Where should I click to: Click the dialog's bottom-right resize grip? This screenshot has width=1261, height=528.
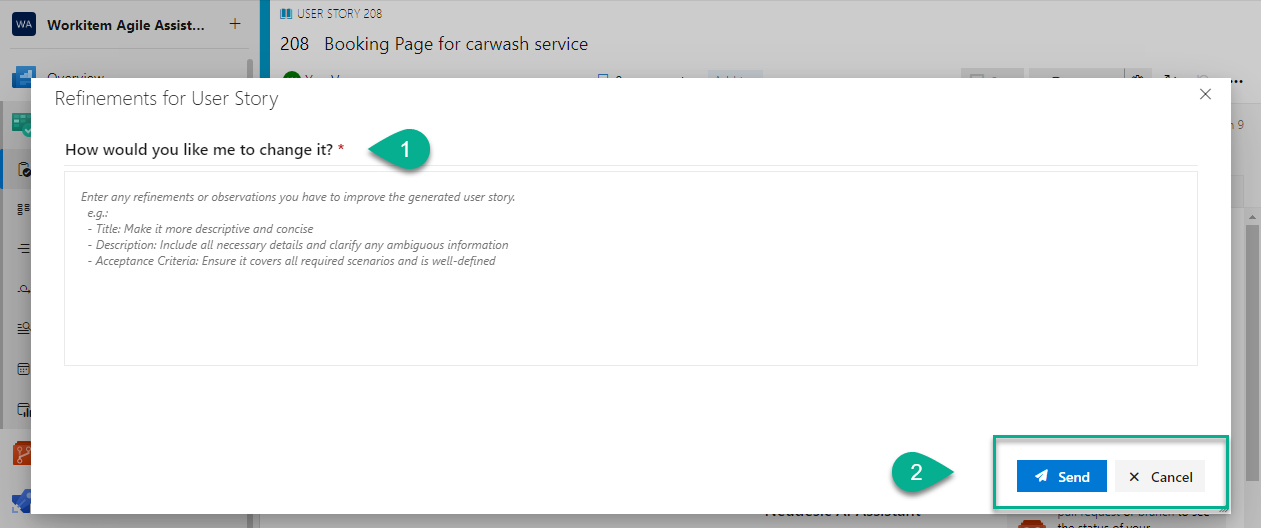1225,508
